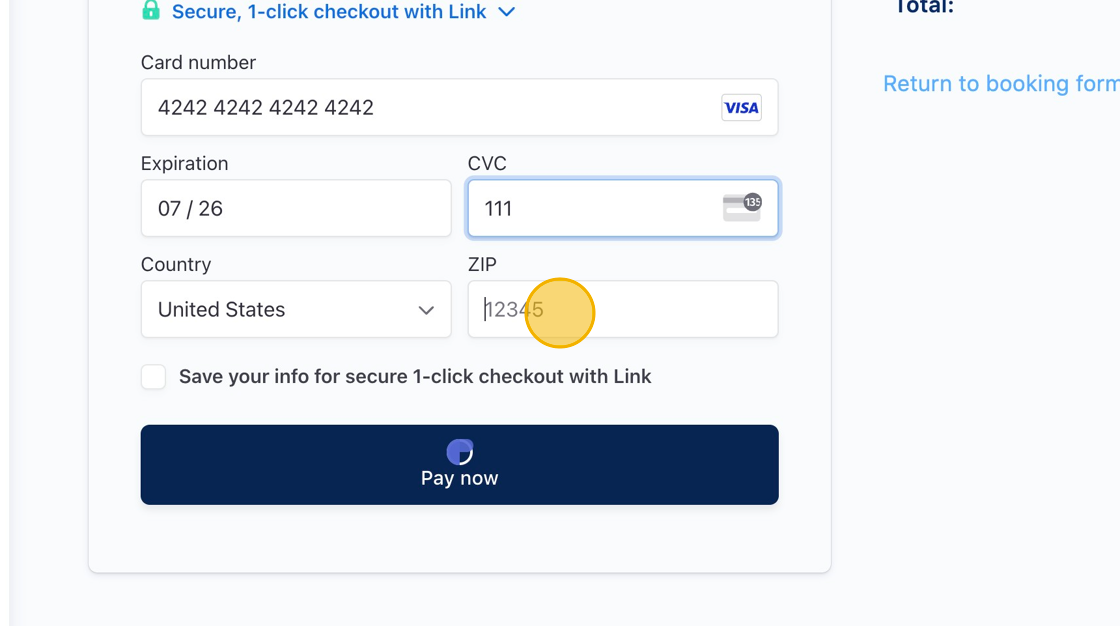Click the loading spinner above Pay now
The image size is (1120, 626).
(459, 452)
